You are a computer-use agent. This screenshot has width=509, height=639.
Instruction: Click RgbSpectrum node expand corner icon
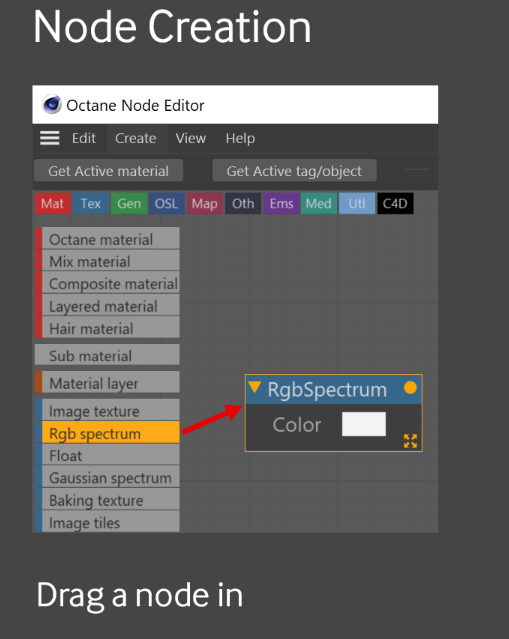[410, 441]
